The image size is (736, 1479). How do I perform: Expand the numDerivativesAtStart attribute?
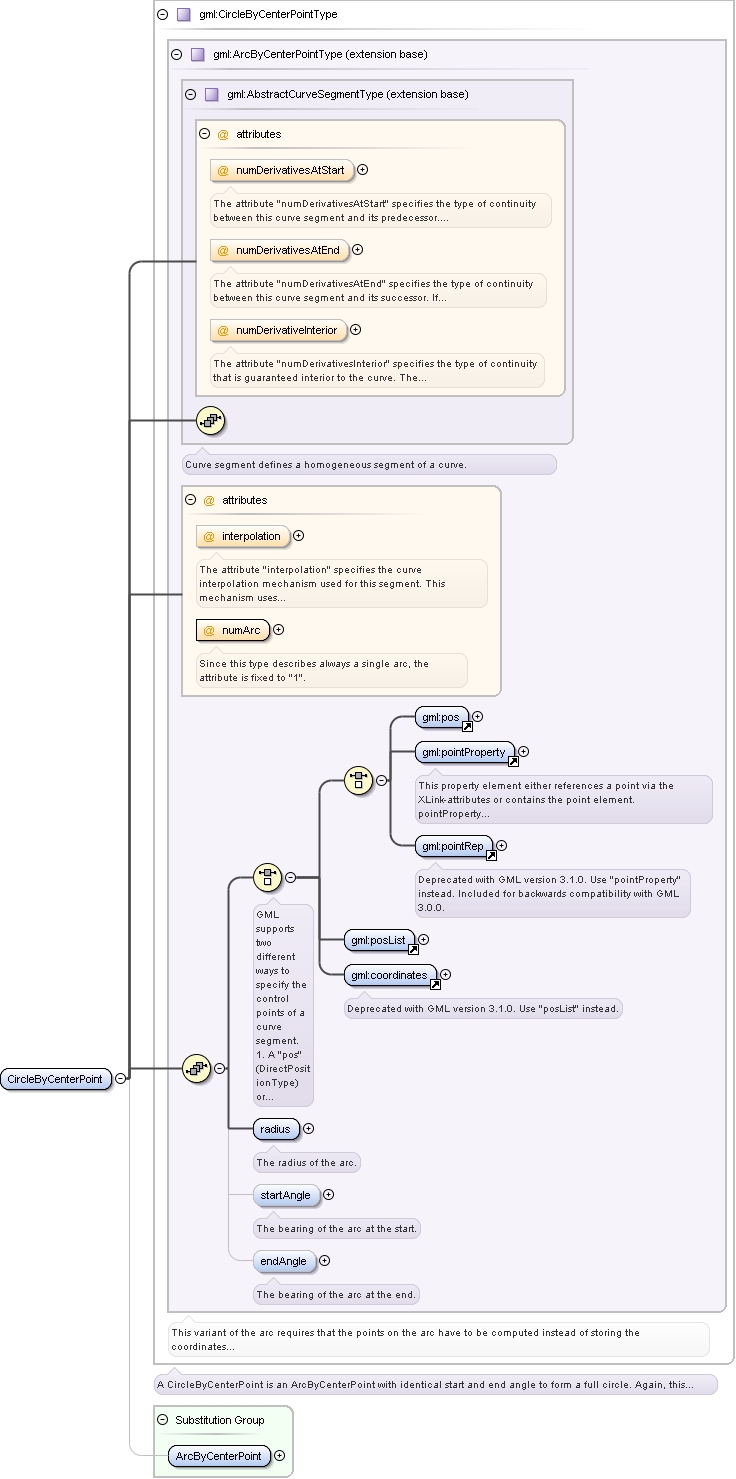pos(362,170)
